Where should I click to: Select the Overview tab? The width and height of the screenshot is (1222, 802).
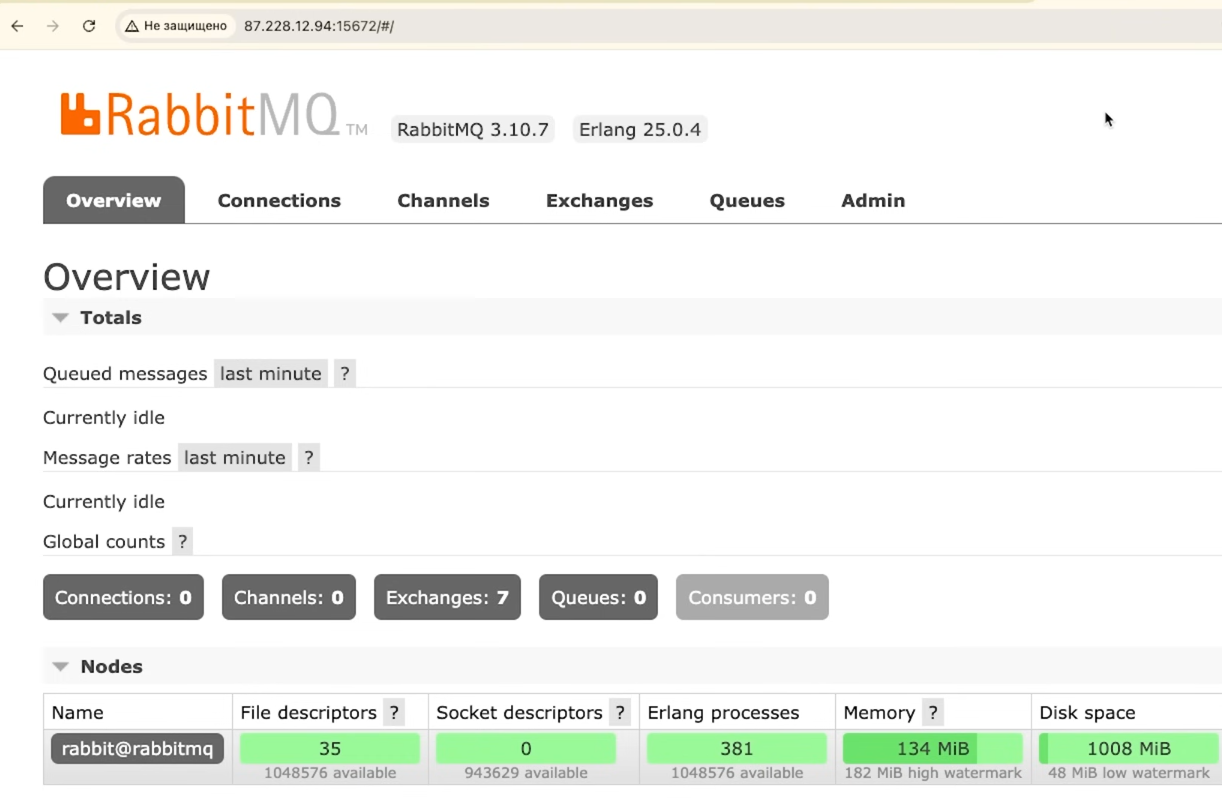[114, 200]
